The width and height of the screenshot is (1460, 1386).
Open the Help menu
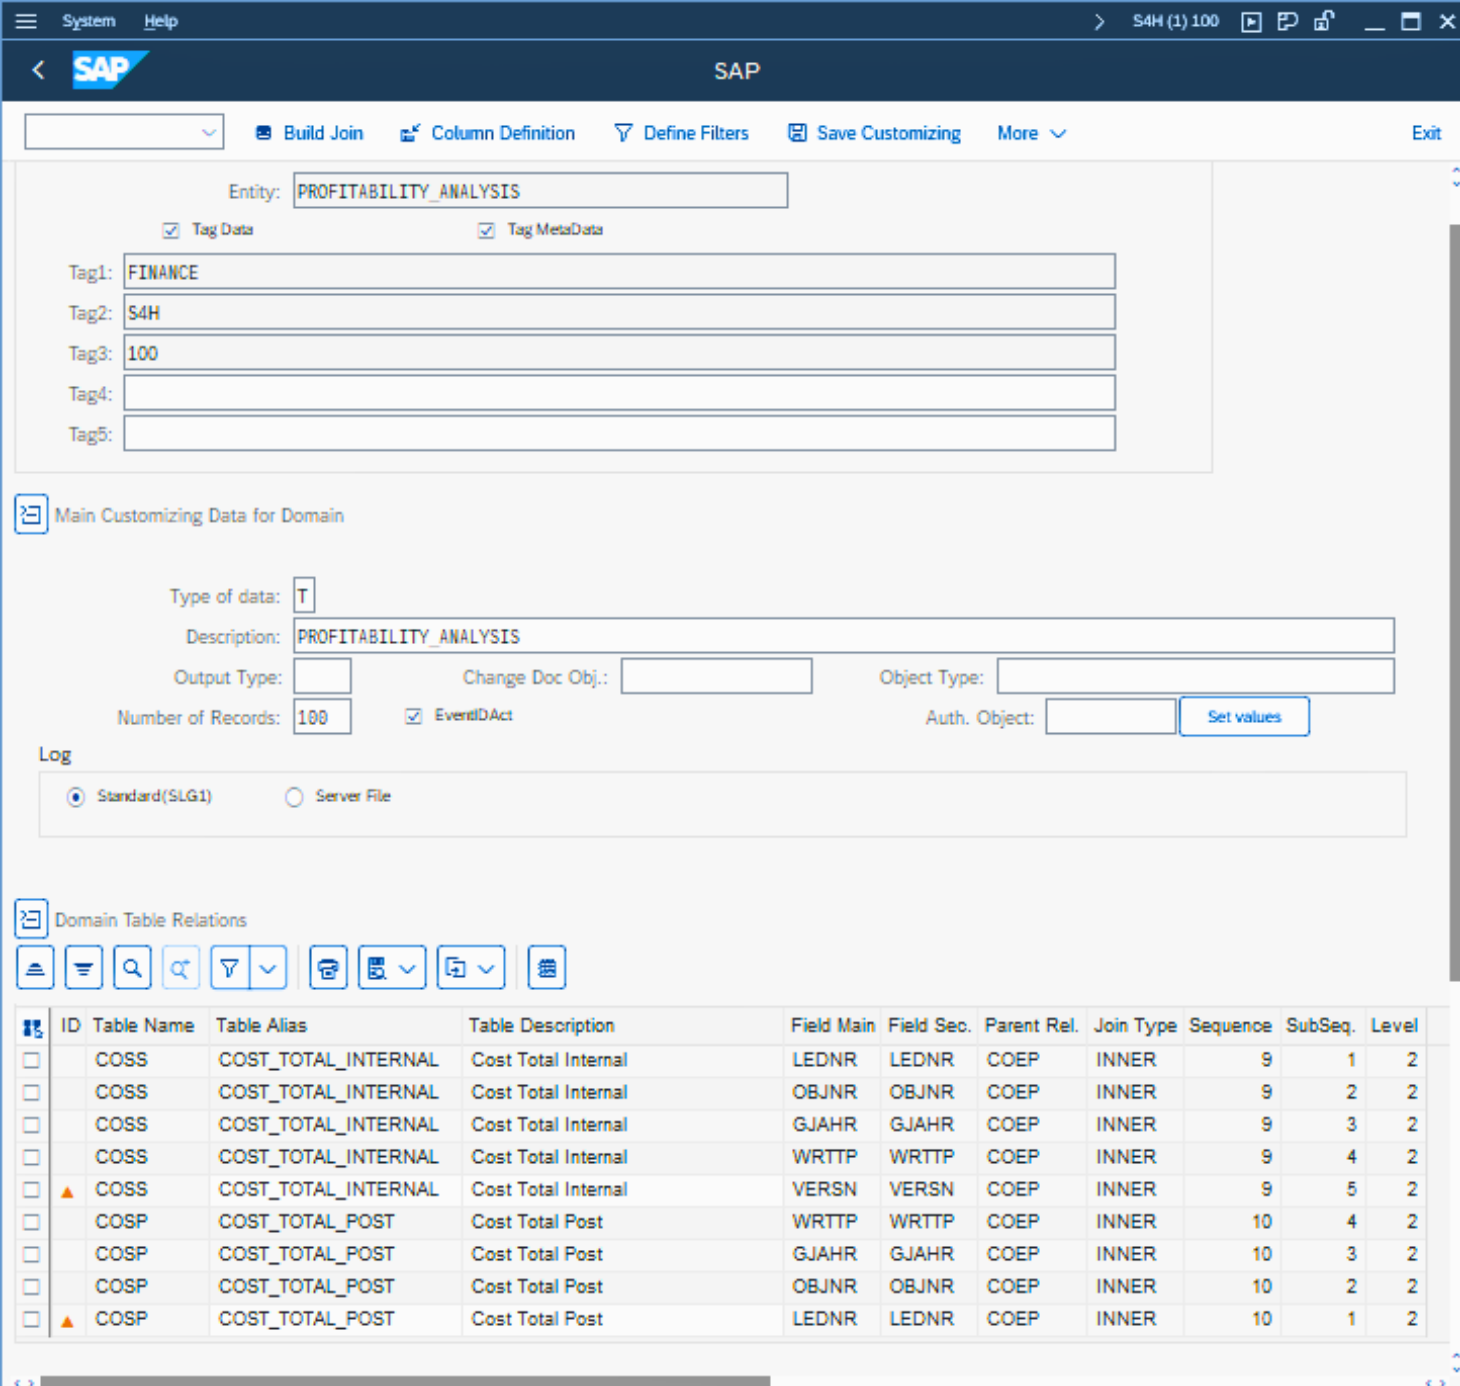click(x=160, y=21)
